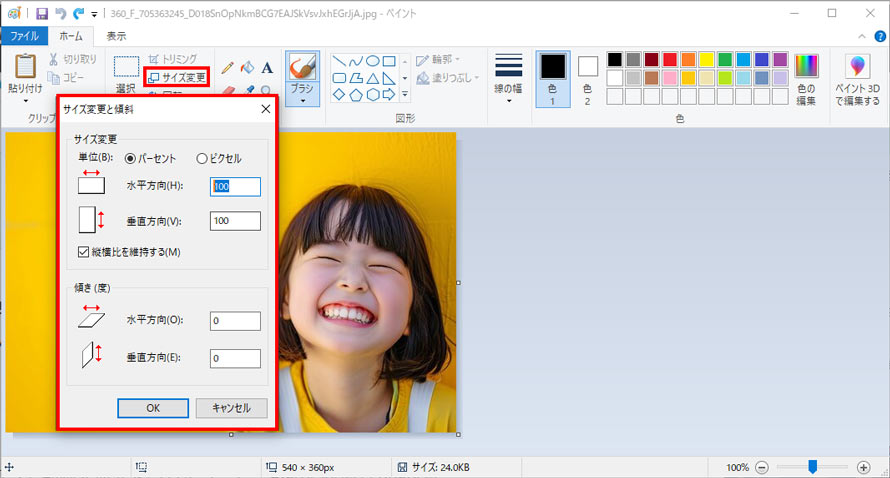Click the Paste (貼り付け) clipboard icon
The height and width of the screenshot is (478, 890).
point(25,66)
